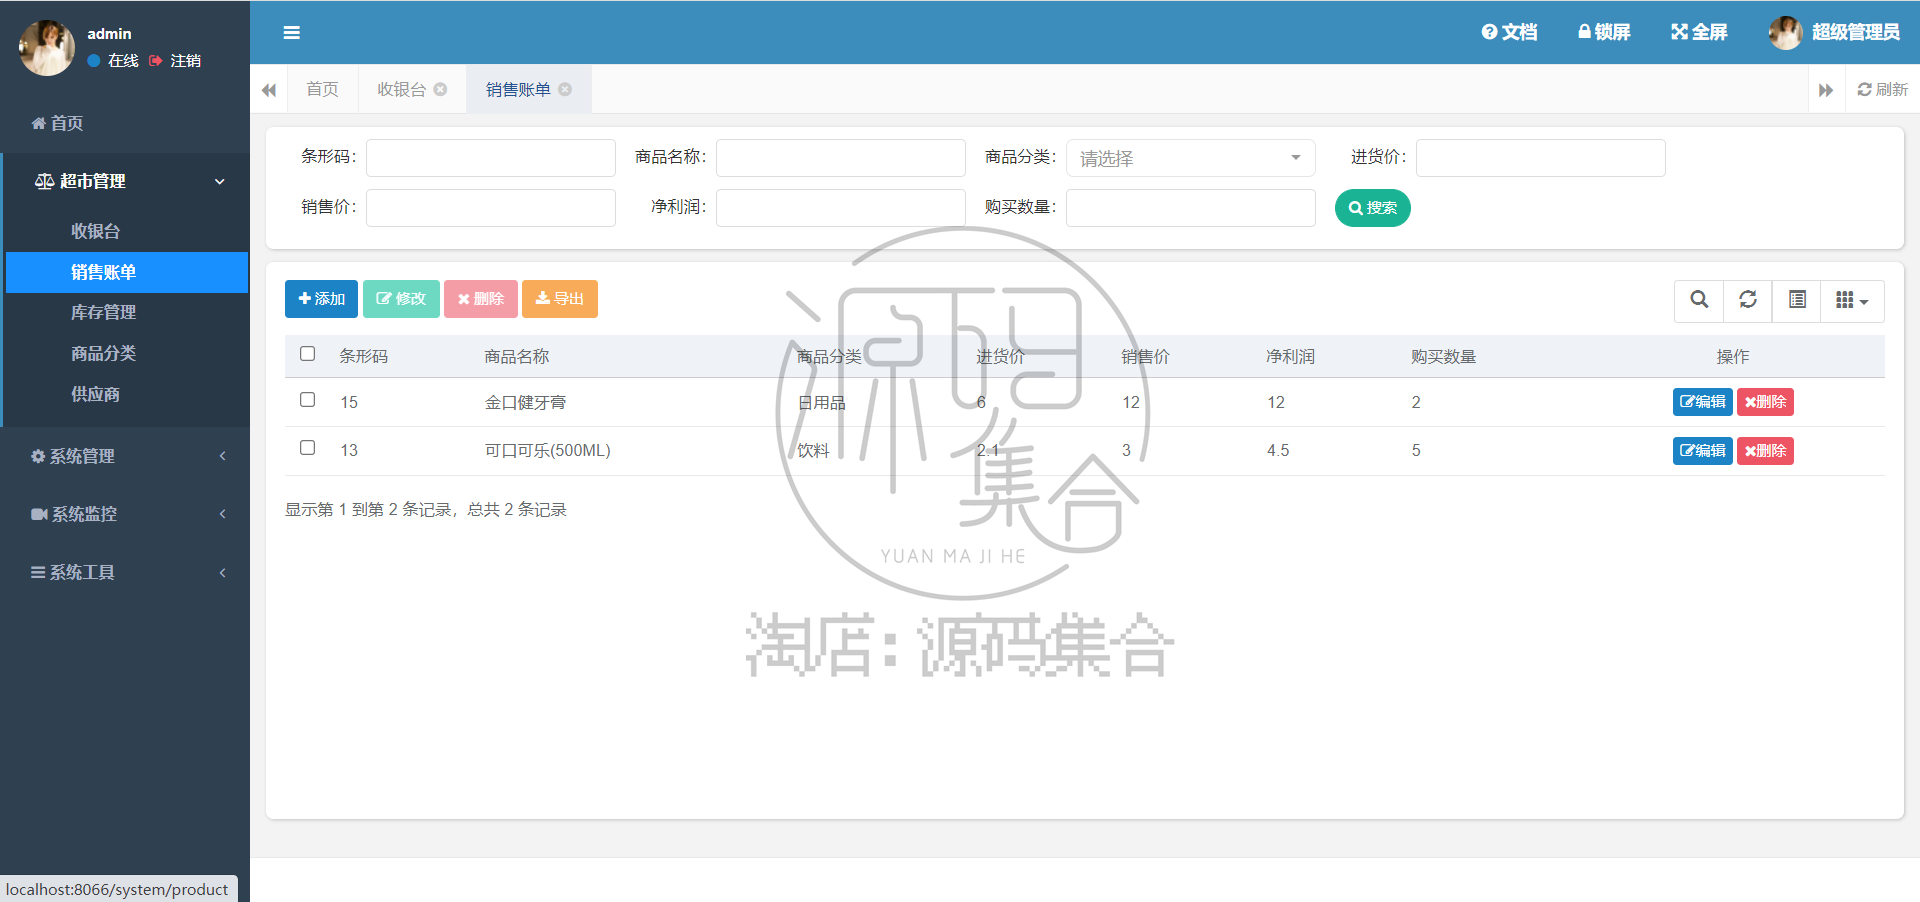Open 销售账单 in the sidebar
The image size is (1920, 902).
[127, 272]
